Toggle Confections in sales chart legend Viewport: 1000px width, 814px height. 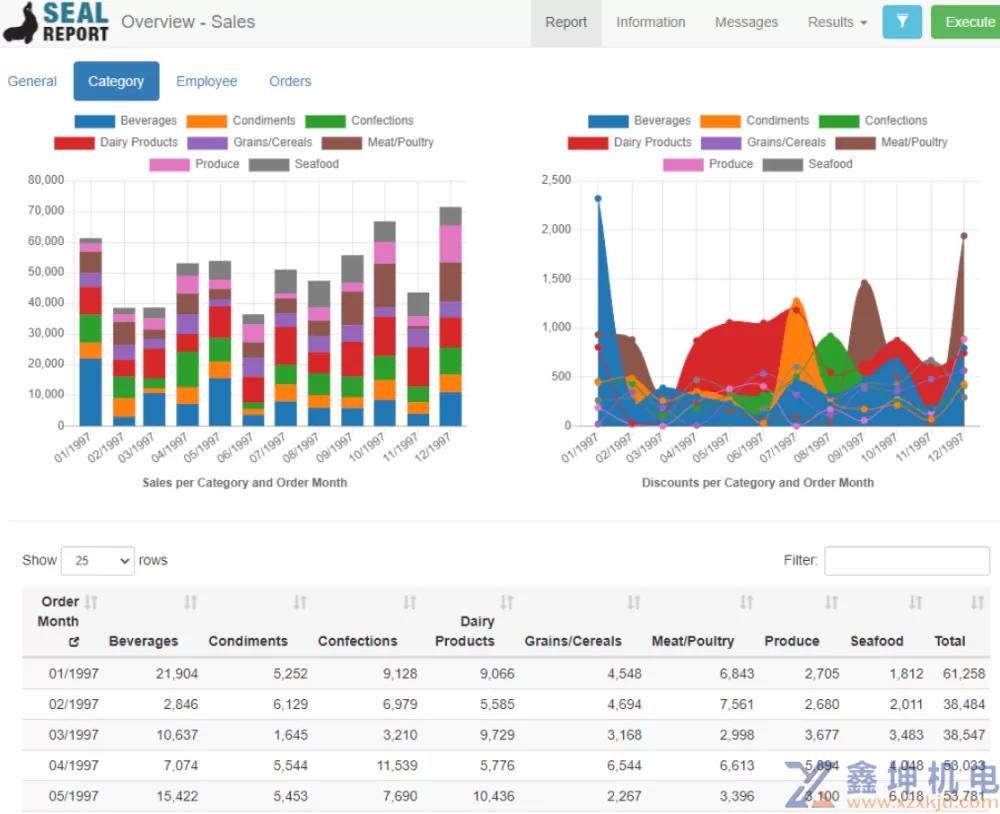[360, 121]
